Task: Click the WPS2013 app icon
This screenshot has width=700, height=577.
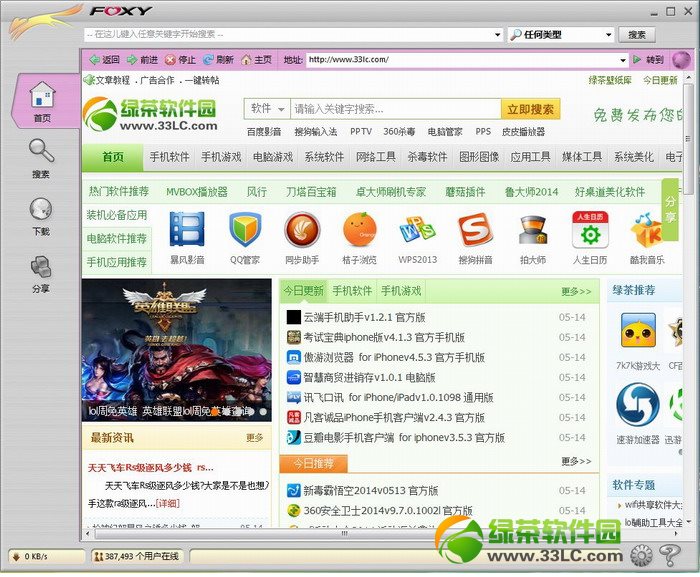Action: (x=417, y=230)
